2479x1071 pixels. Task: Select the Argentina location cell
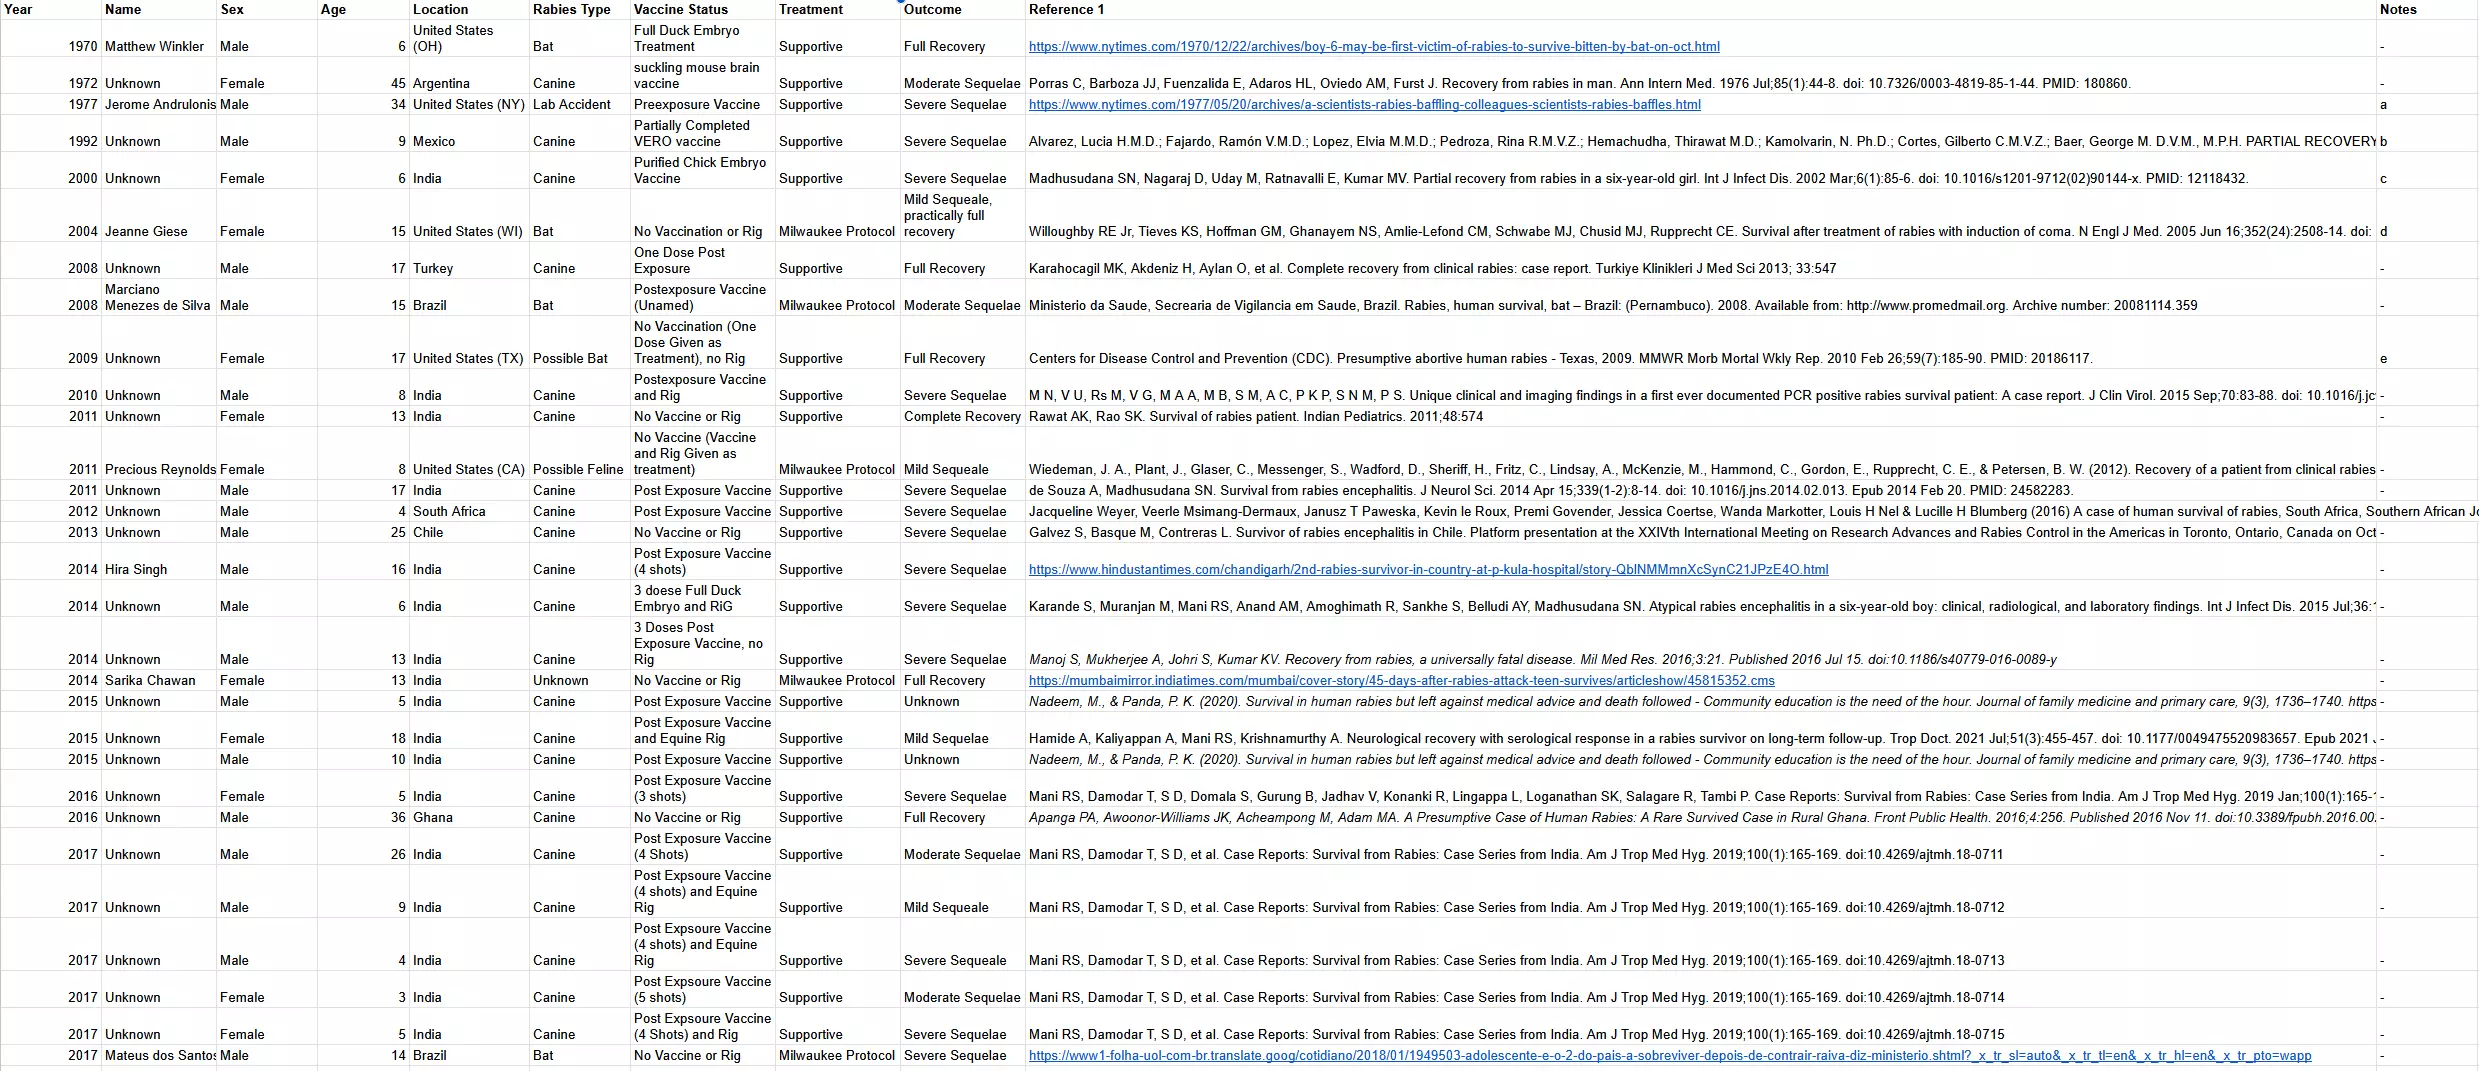coord(469,76)
